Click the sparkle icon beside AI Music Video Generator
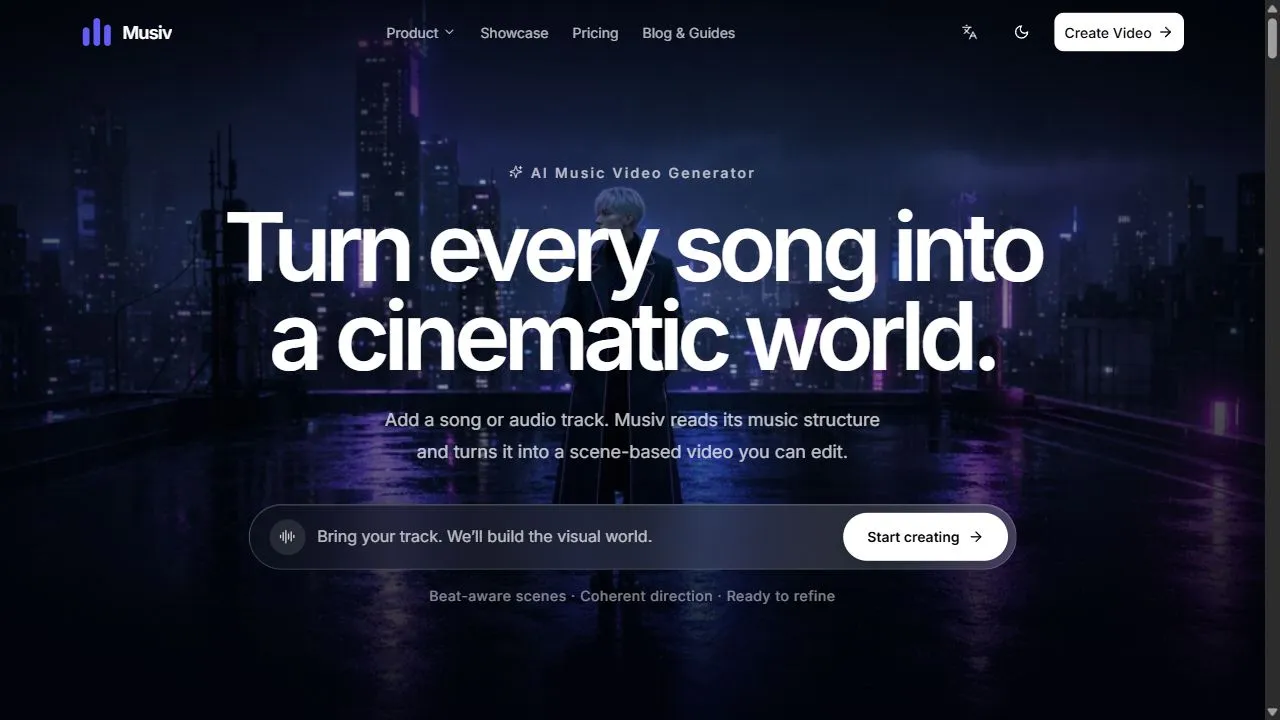 (x=516, y=172)
